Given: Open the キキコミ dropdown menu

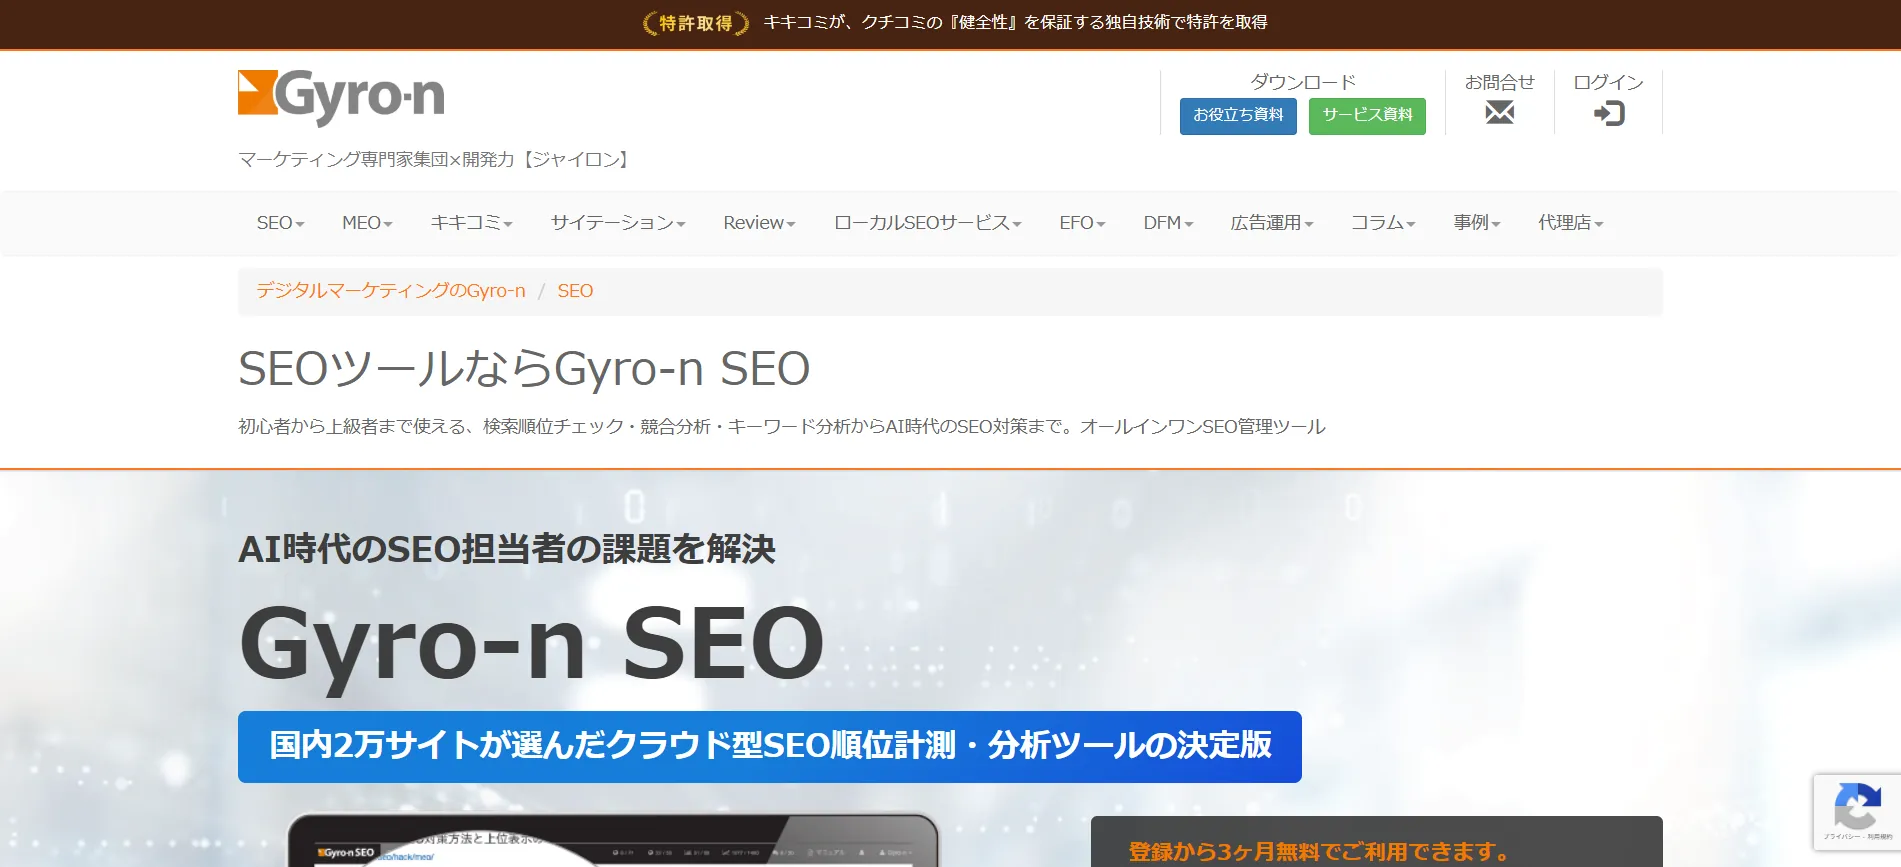Looking at the screenshot, I should click(x=471, y=223).
